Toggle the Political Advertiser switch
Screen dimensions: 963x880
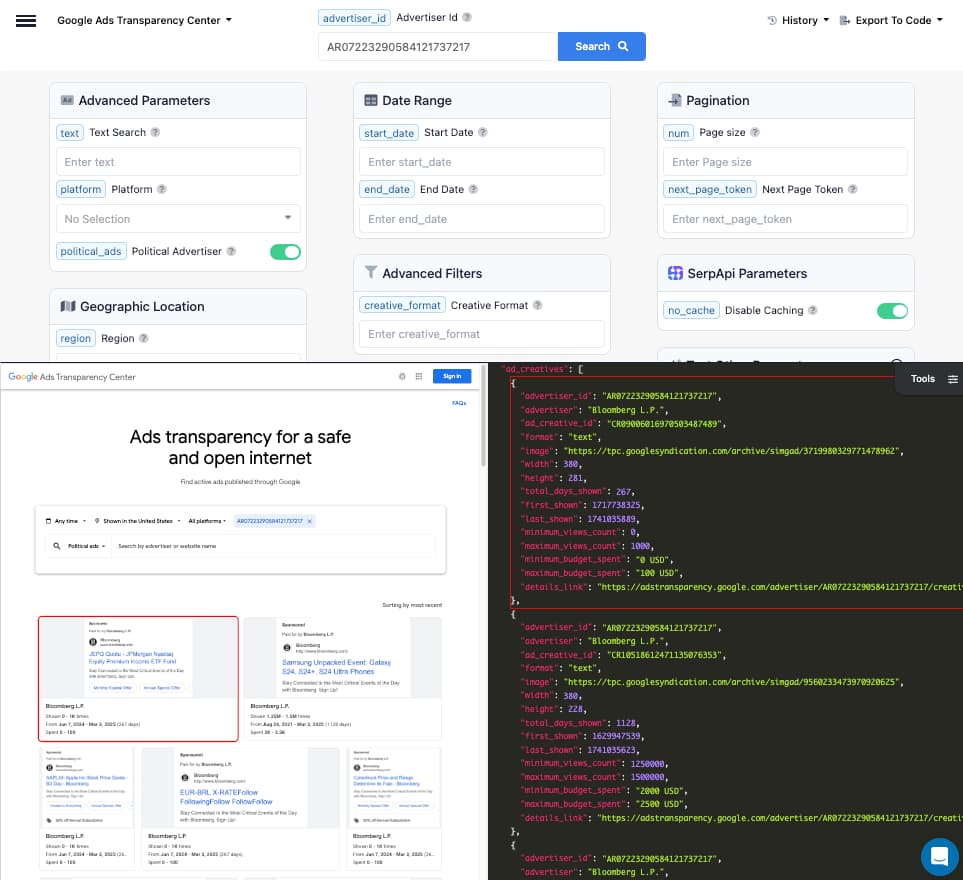coord(285,252)
